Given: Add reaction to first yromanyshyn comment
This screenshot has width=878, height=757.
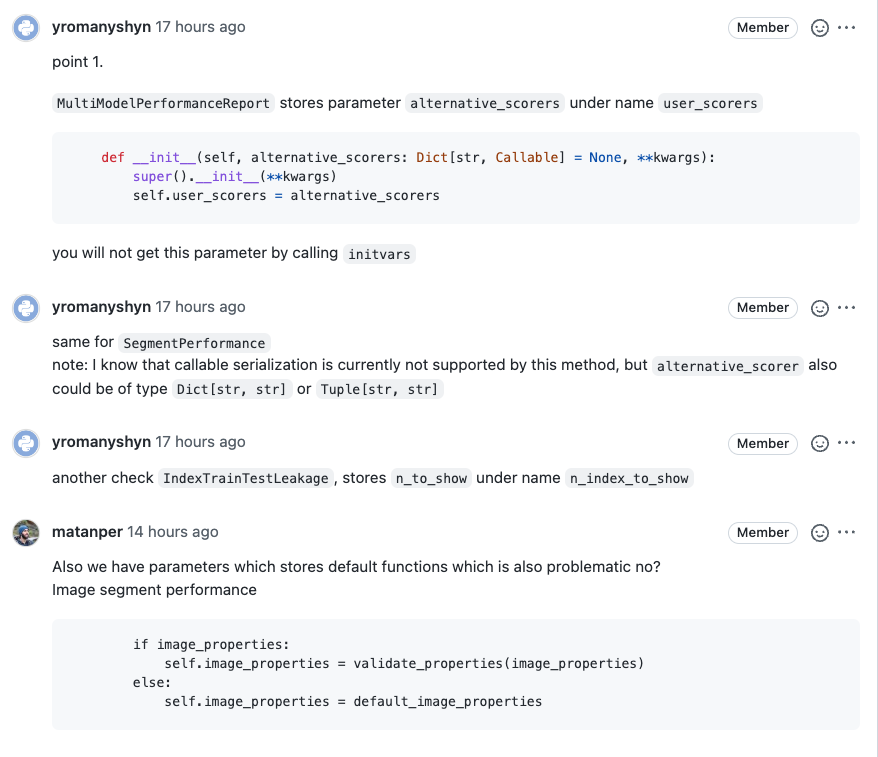Looking at the screenshot, I should point(820,27).
